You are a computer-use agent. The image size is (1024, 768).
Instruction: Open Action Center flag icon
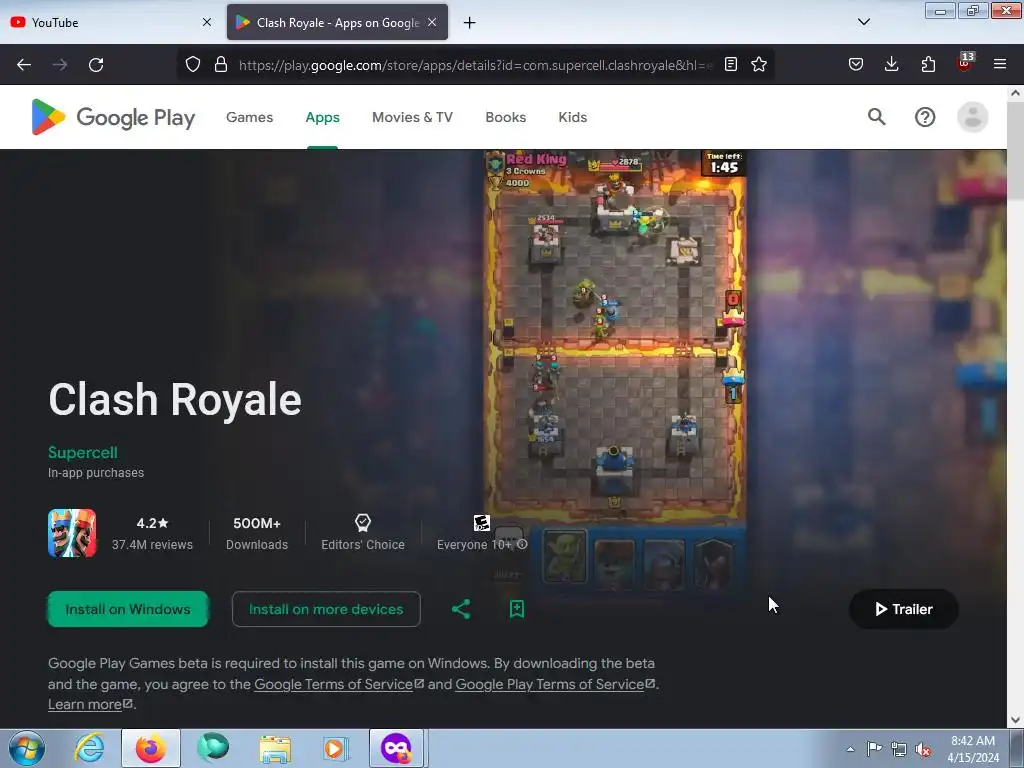[874, 749]
